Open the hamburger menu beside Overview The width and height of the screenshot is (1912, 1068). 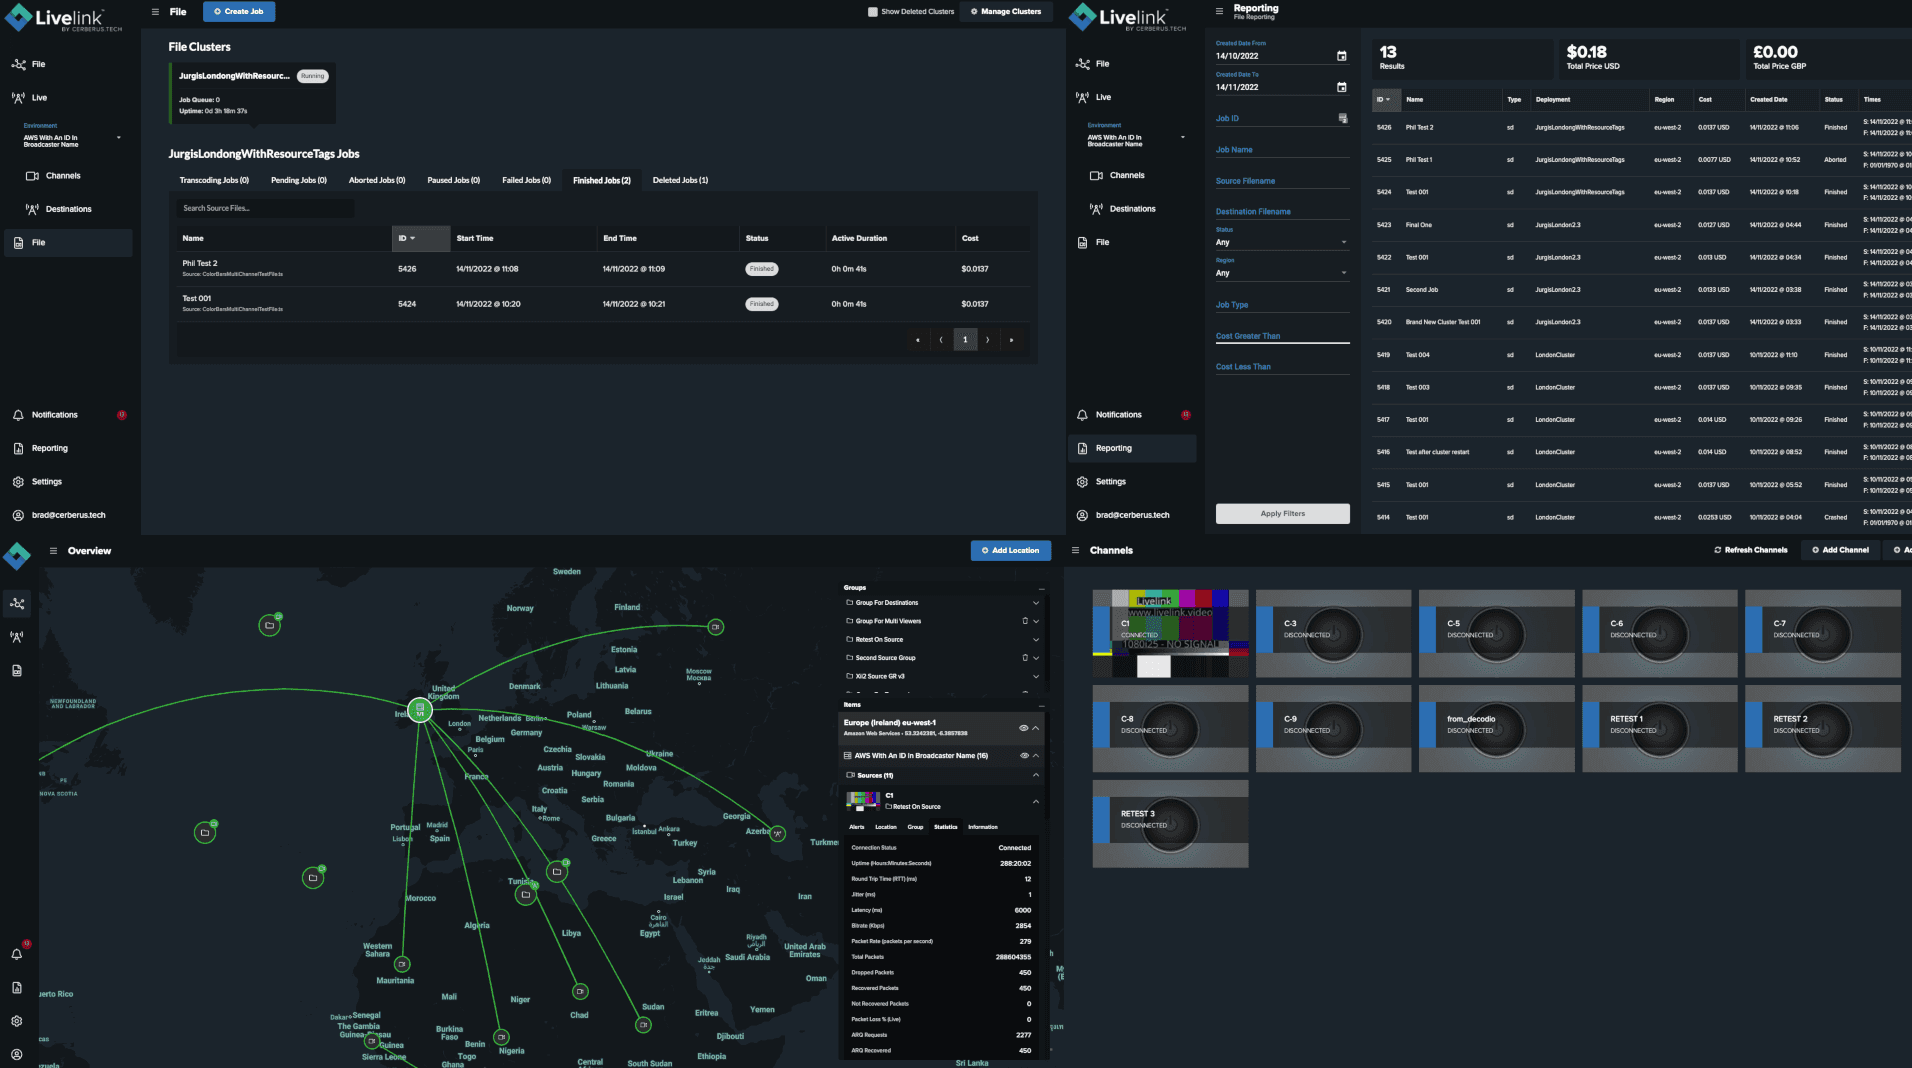coord(53,551)
